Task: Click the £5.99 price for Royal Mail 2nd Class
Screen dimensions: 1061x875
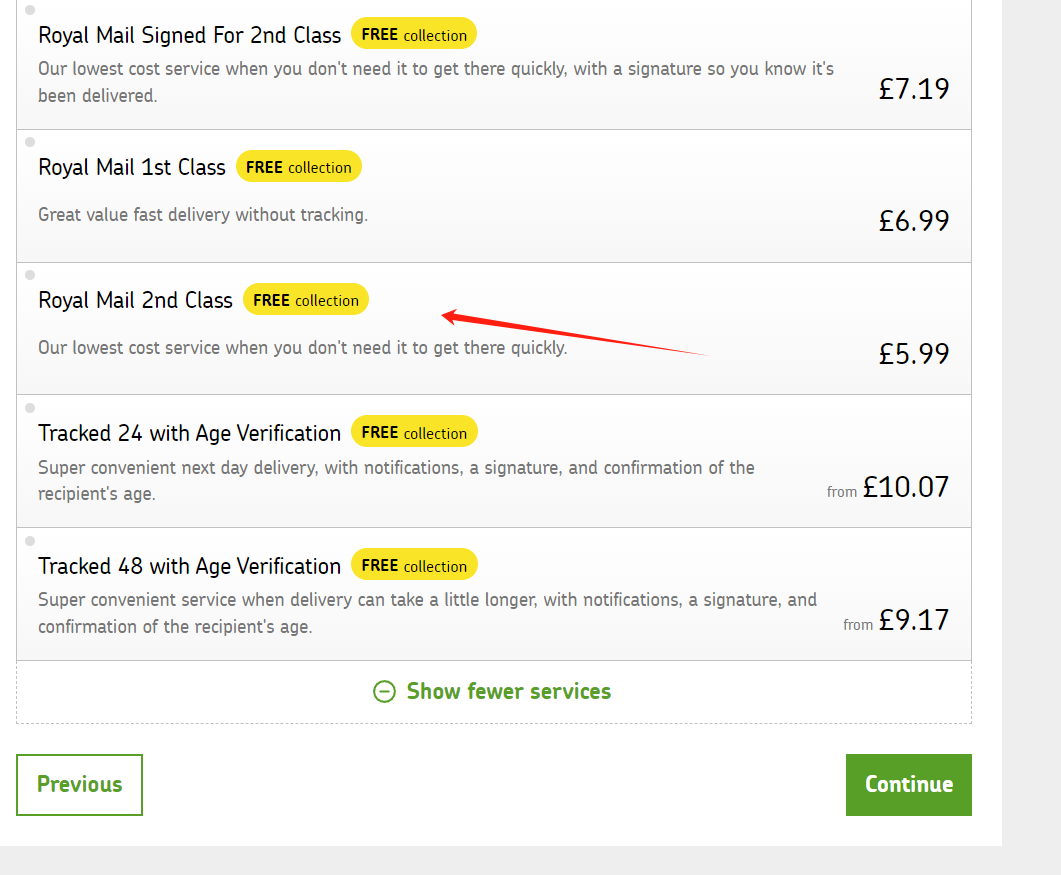Action: [913, 354]
